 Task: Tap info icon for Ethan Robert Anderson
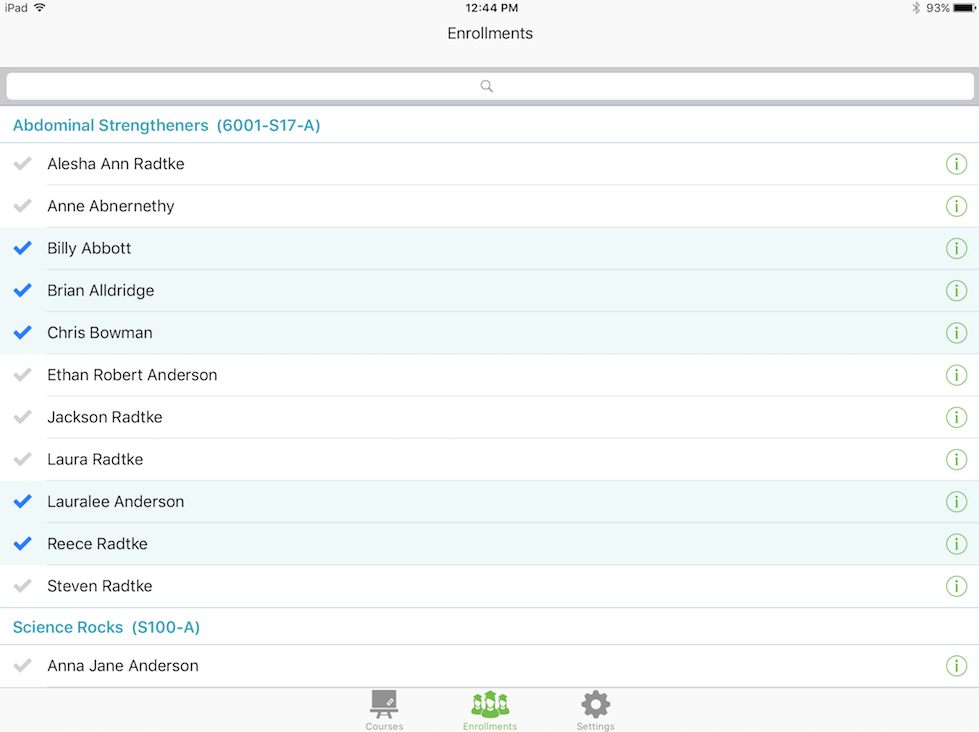[956, 375]
